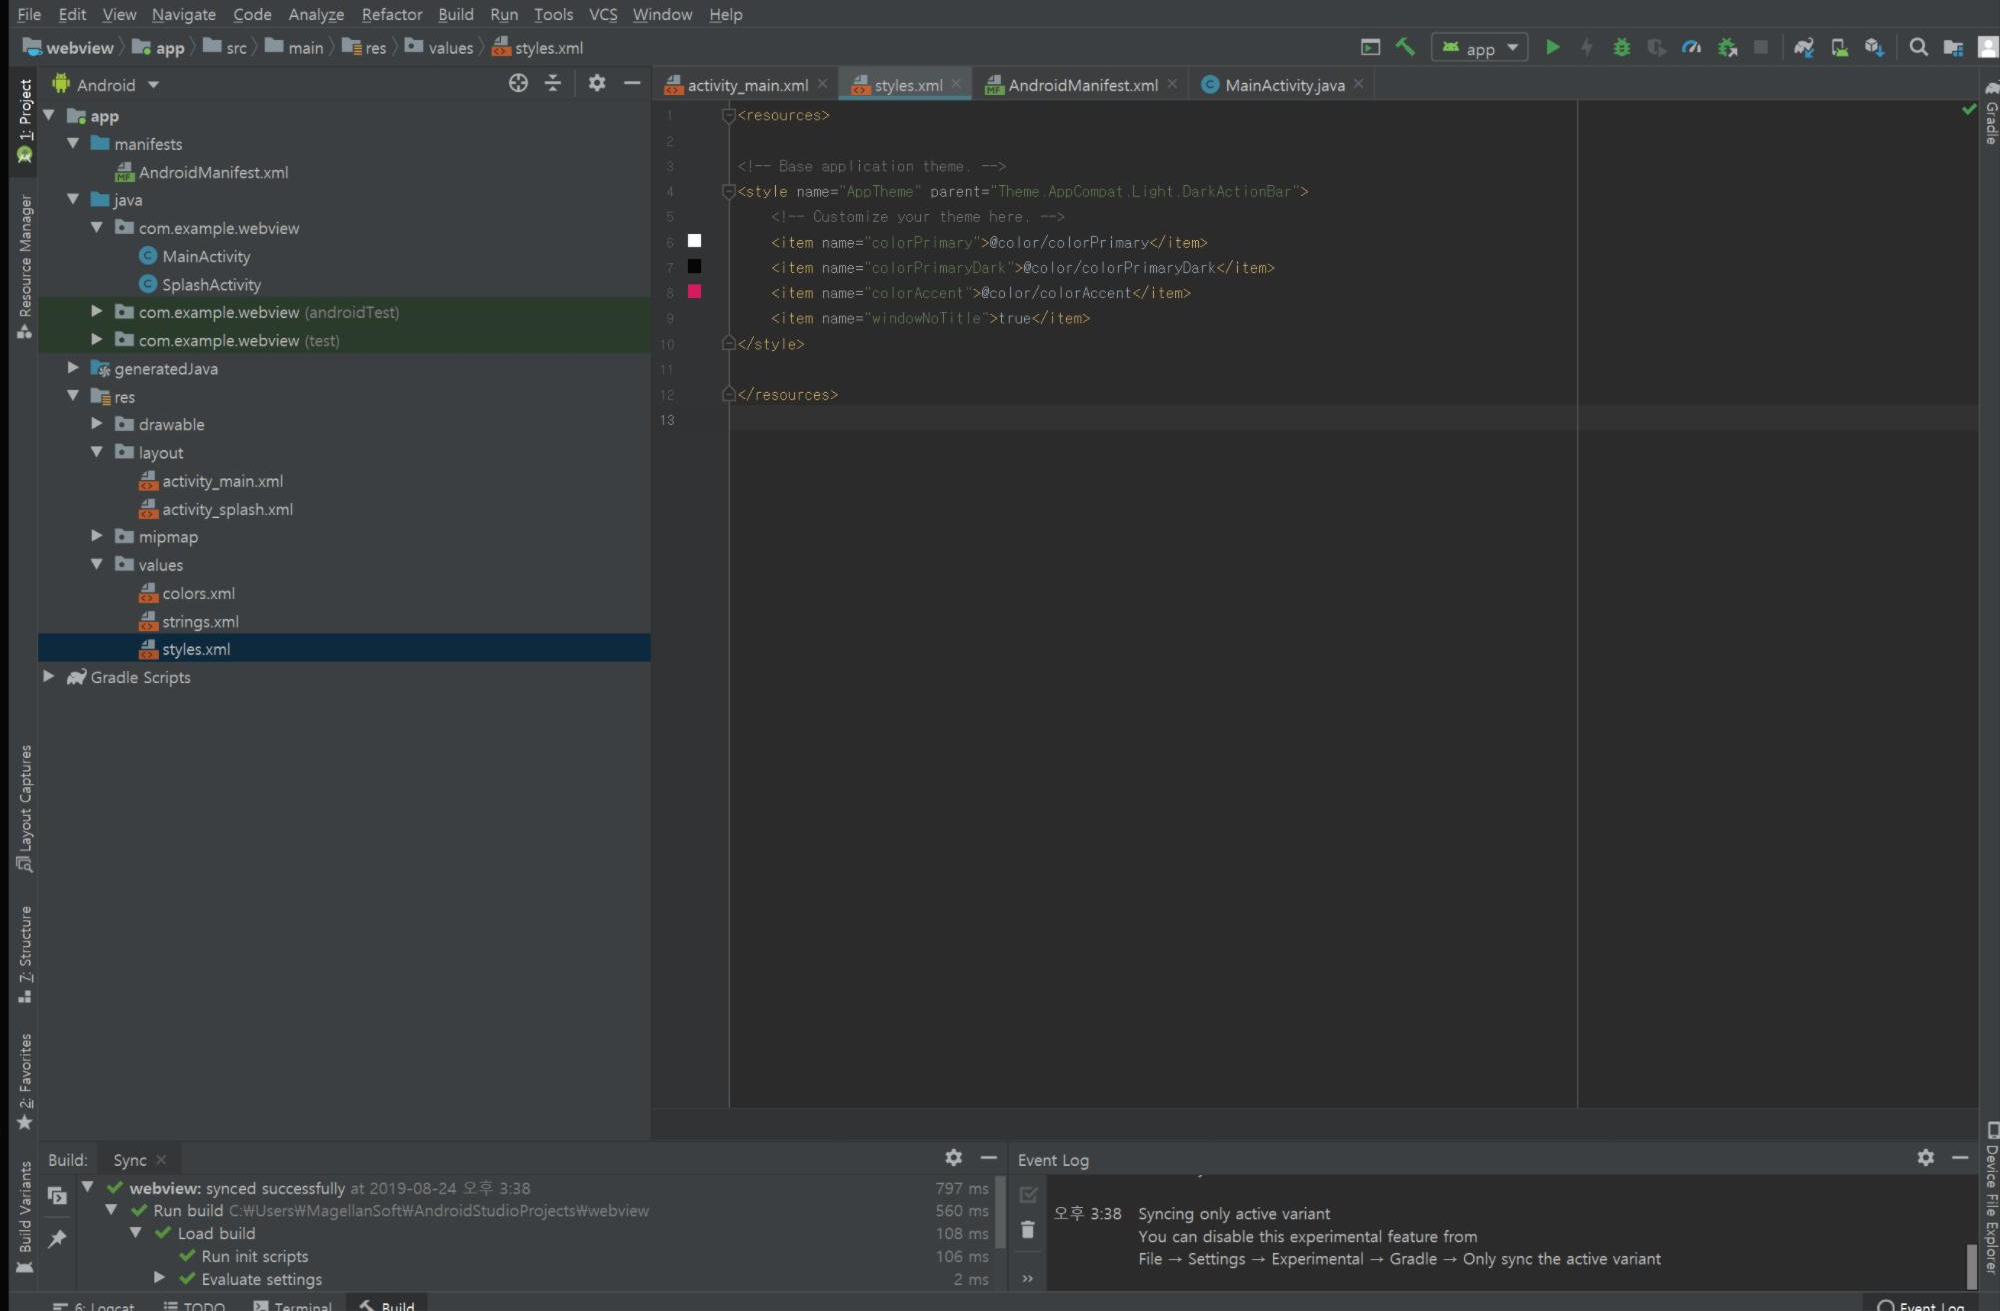Viewport: 2000px width, 1311px height.
Task: Open the Refactor menu
Action: pyautogui.click(x=391, y=14)
